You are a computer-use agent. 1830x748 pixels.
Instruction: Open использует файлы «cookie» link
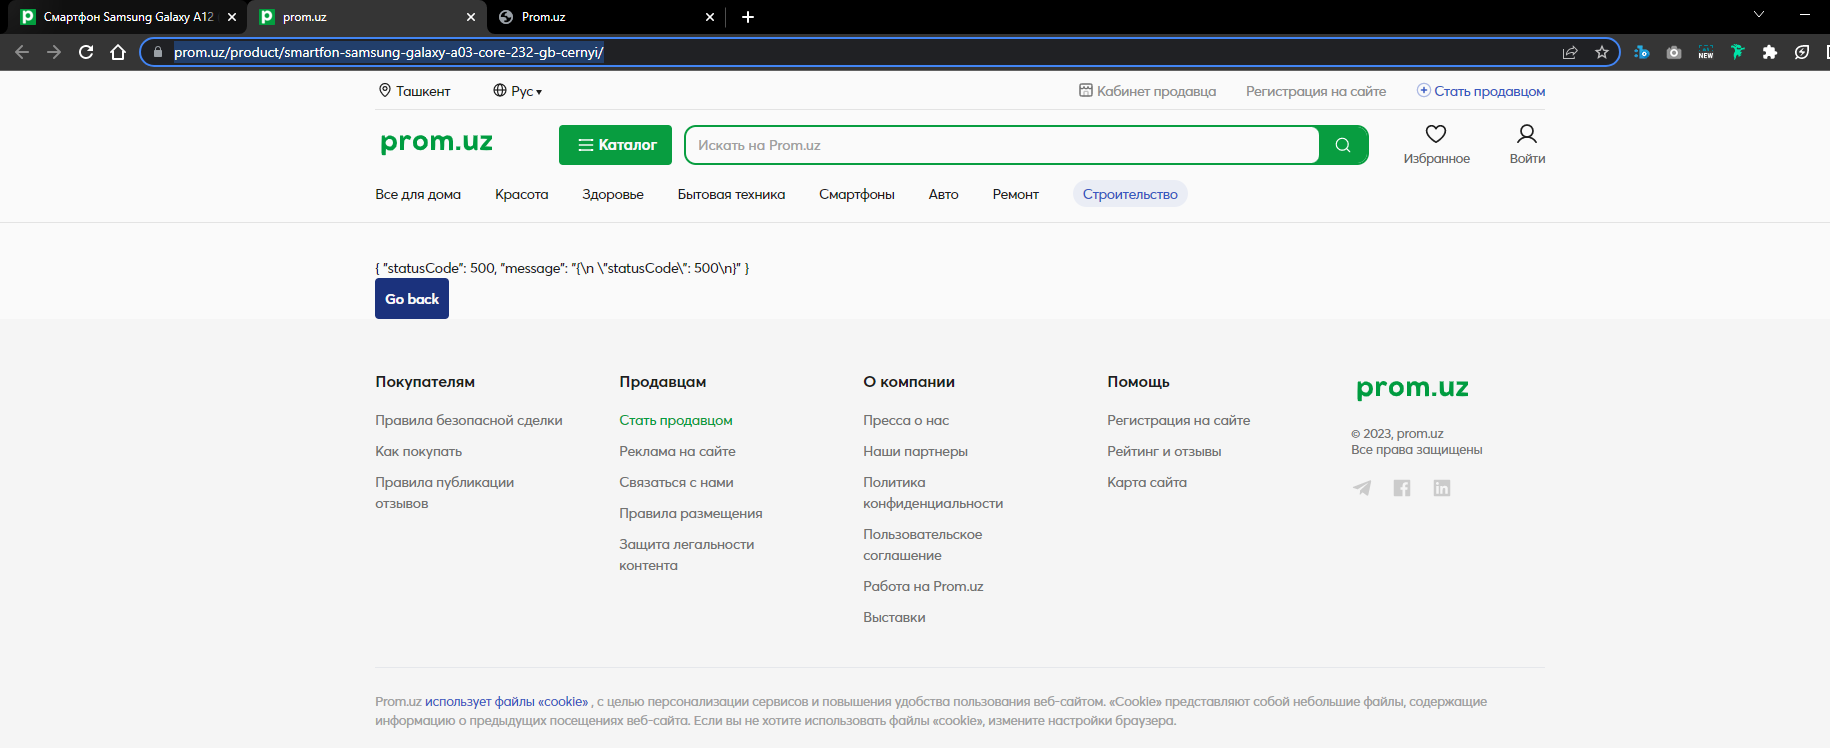(x=506, y=702)
